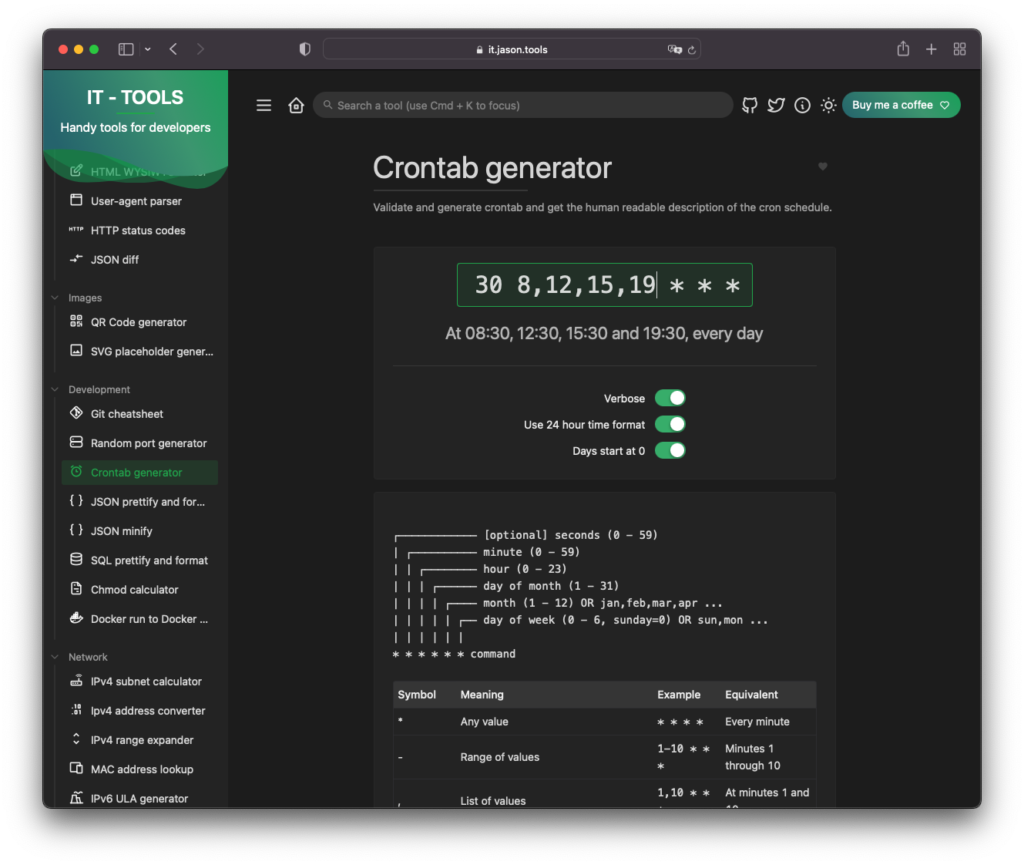Click the IPv4 subnet calculator icon
1024x865 pixels.
click(x=76, y=680)
